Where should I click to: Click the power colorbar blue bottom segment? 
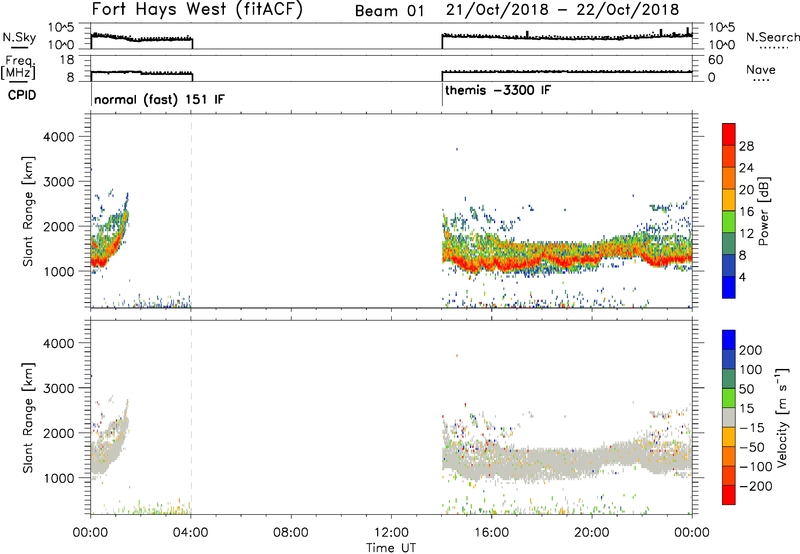(x=729, y=287)
